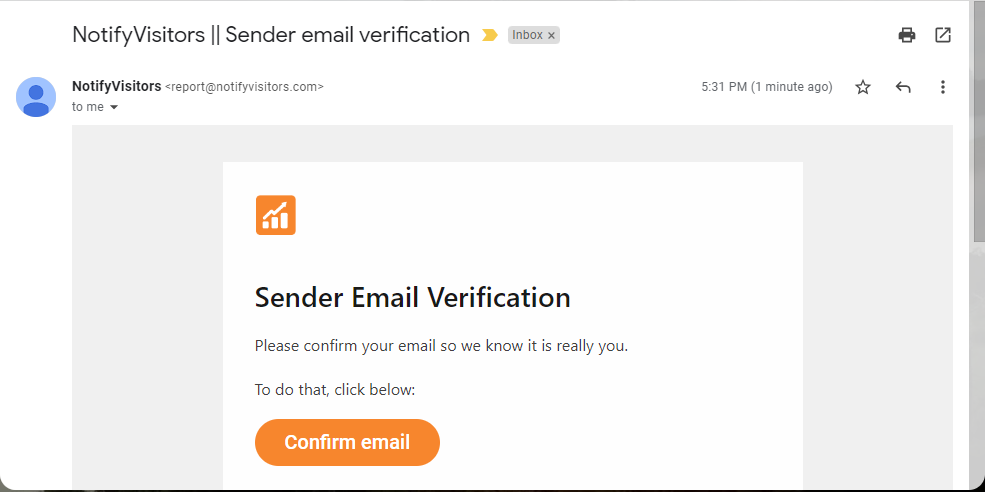Click the email subject line title
985x492 pixels.
(271, 35)
